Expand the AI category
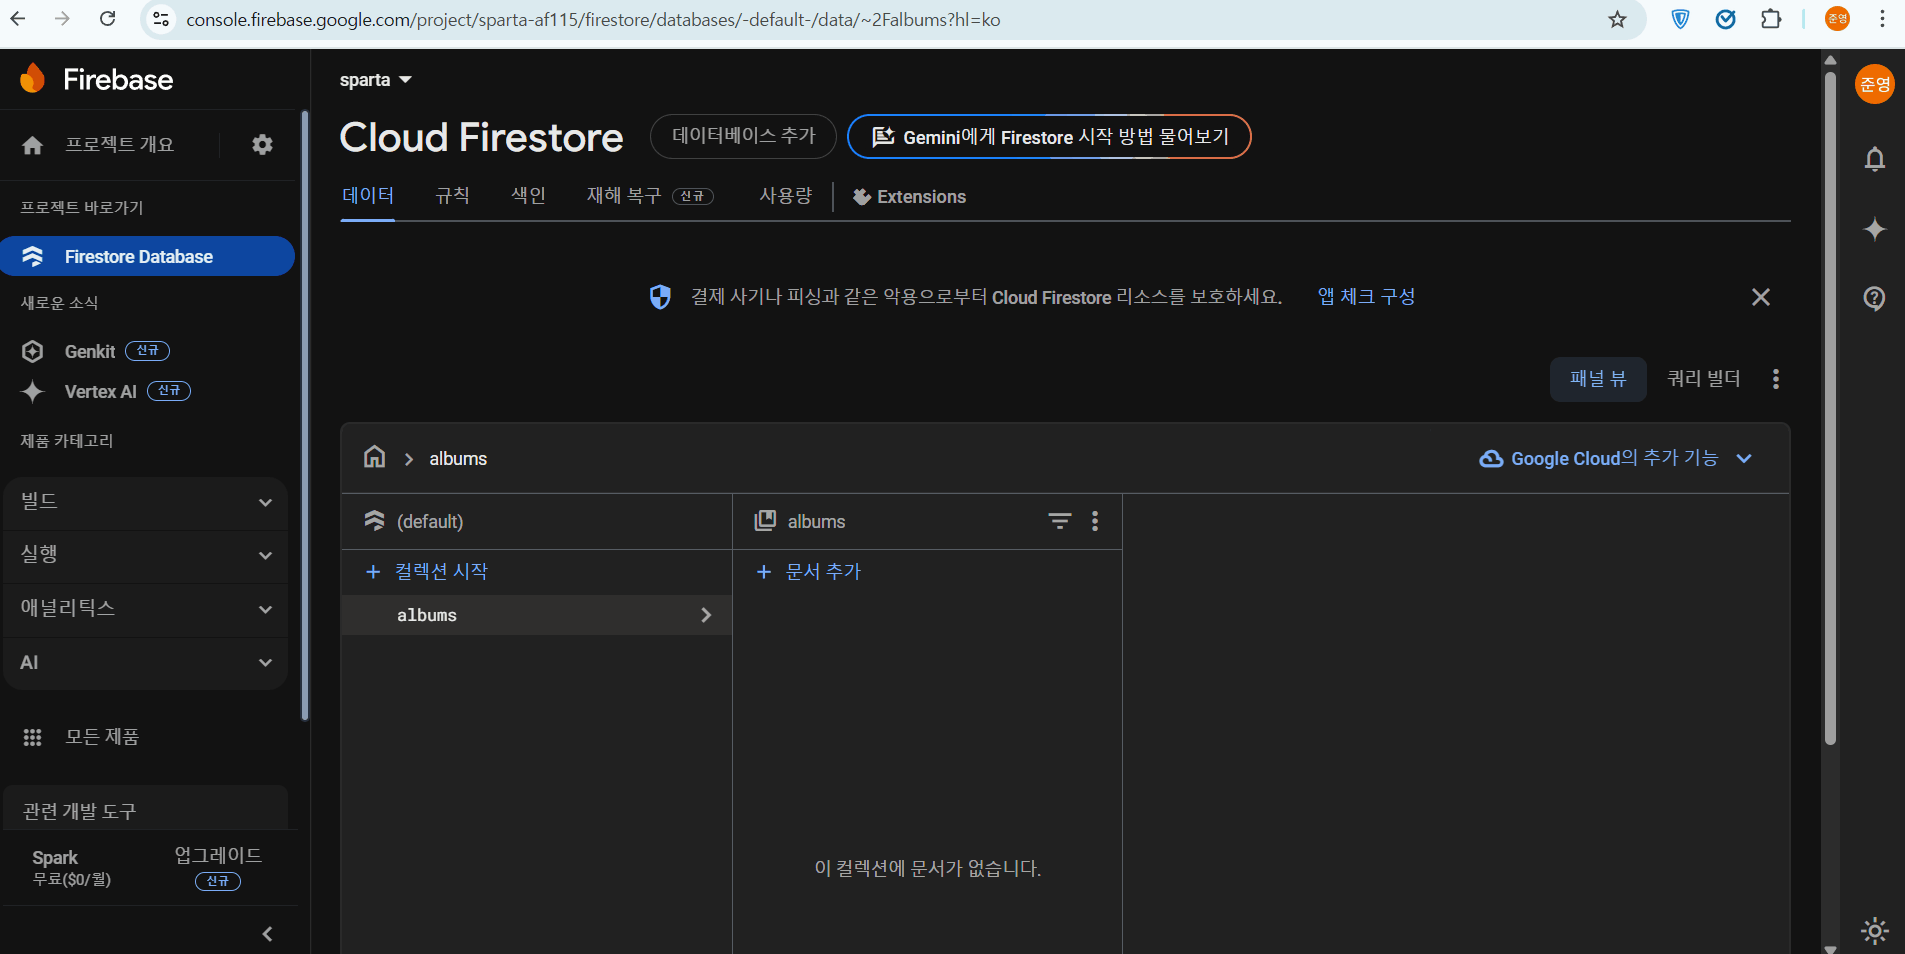 click(x=146, y=663)
